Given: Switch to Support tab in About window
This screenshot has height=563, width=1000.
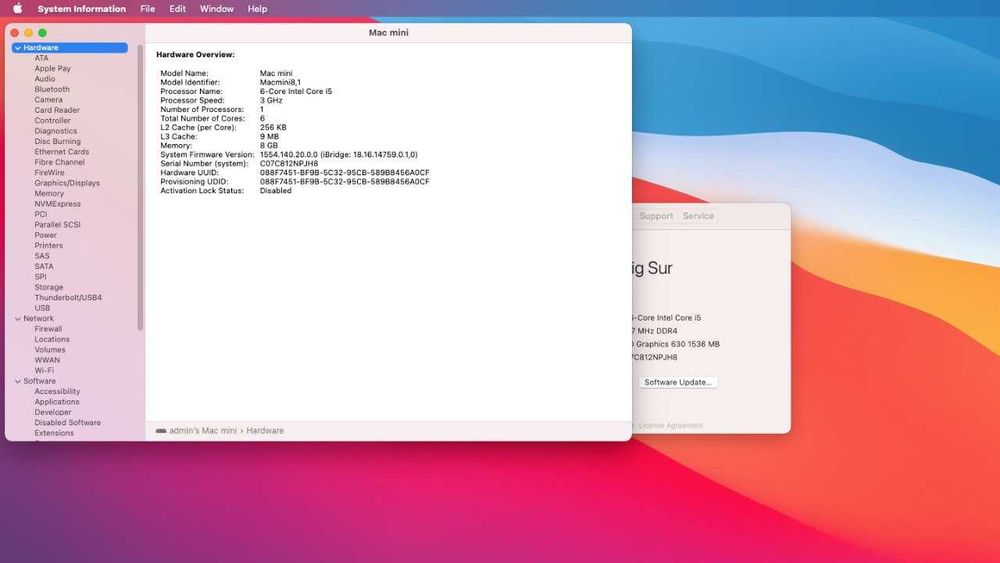Looking at the screenshot, I should tap(656, 216).
